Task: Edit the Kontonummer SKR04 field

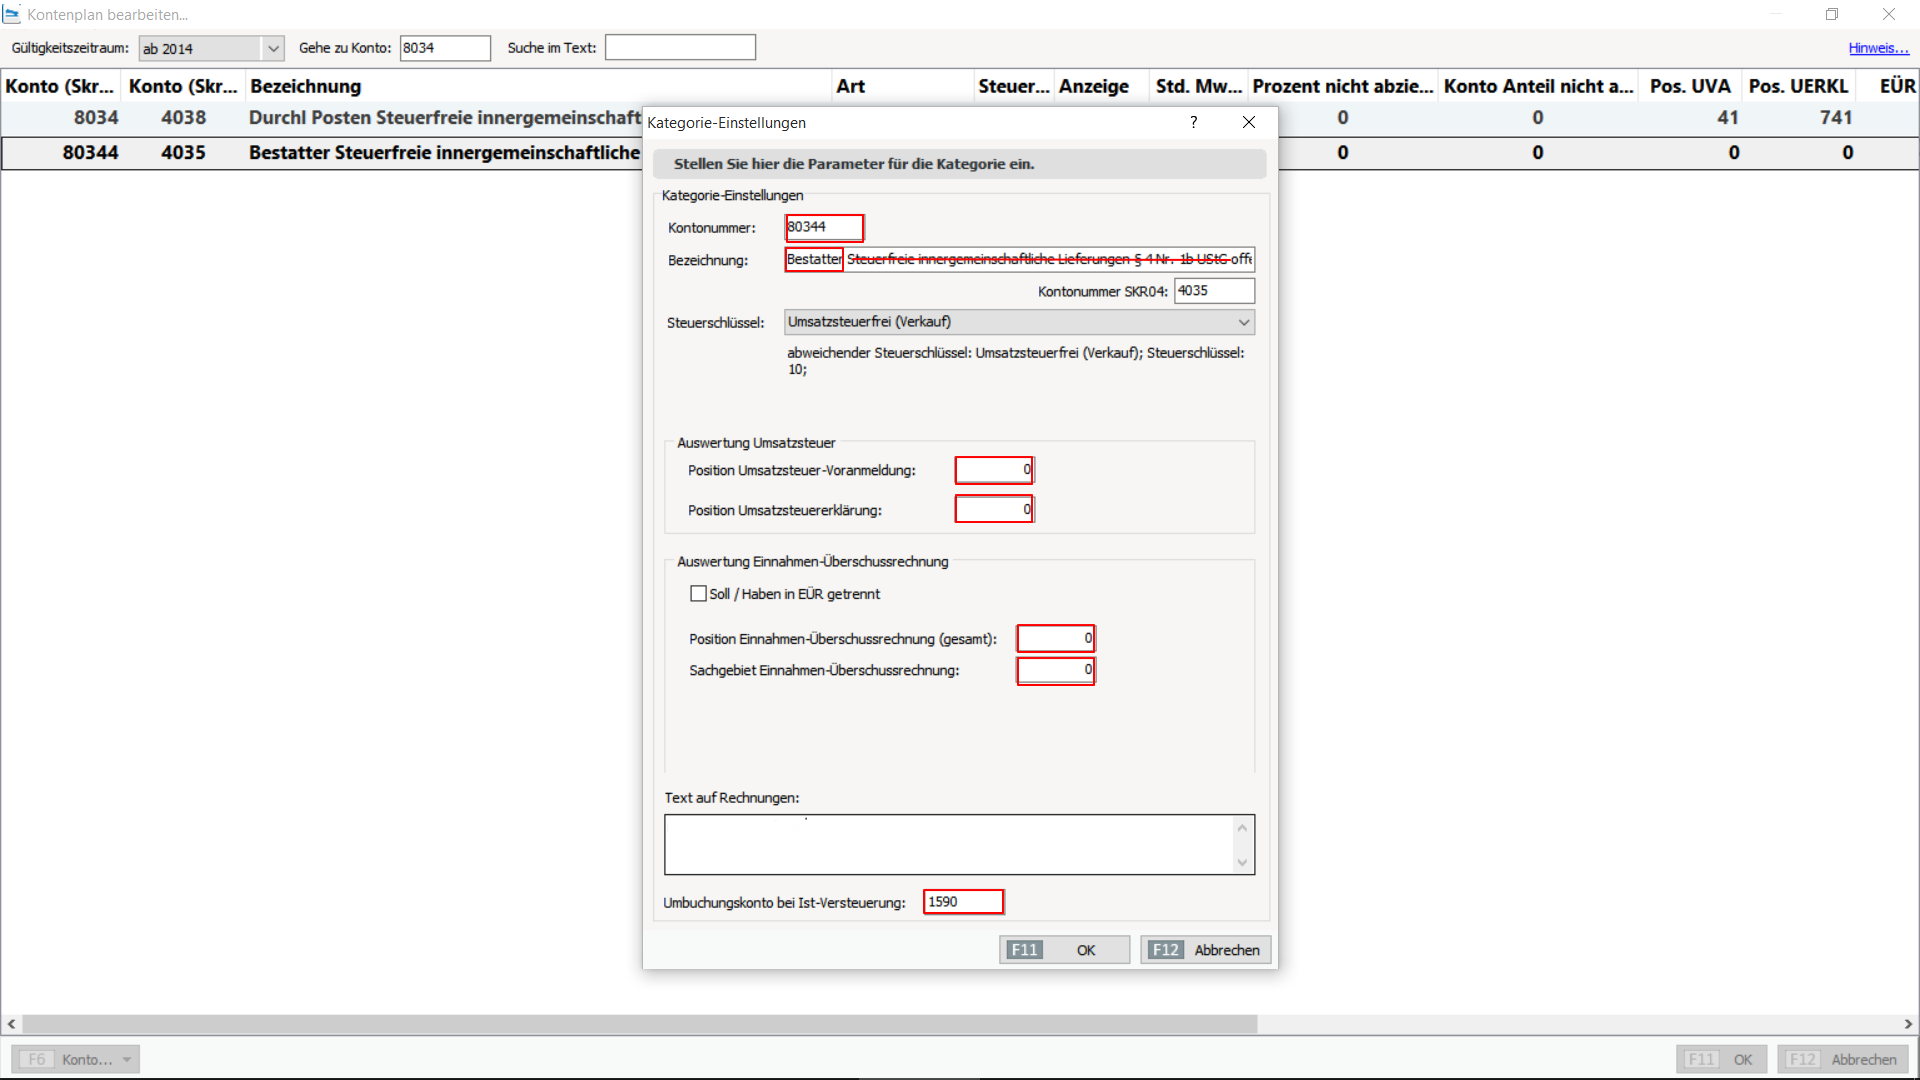Action: [x=1214, y=291]
